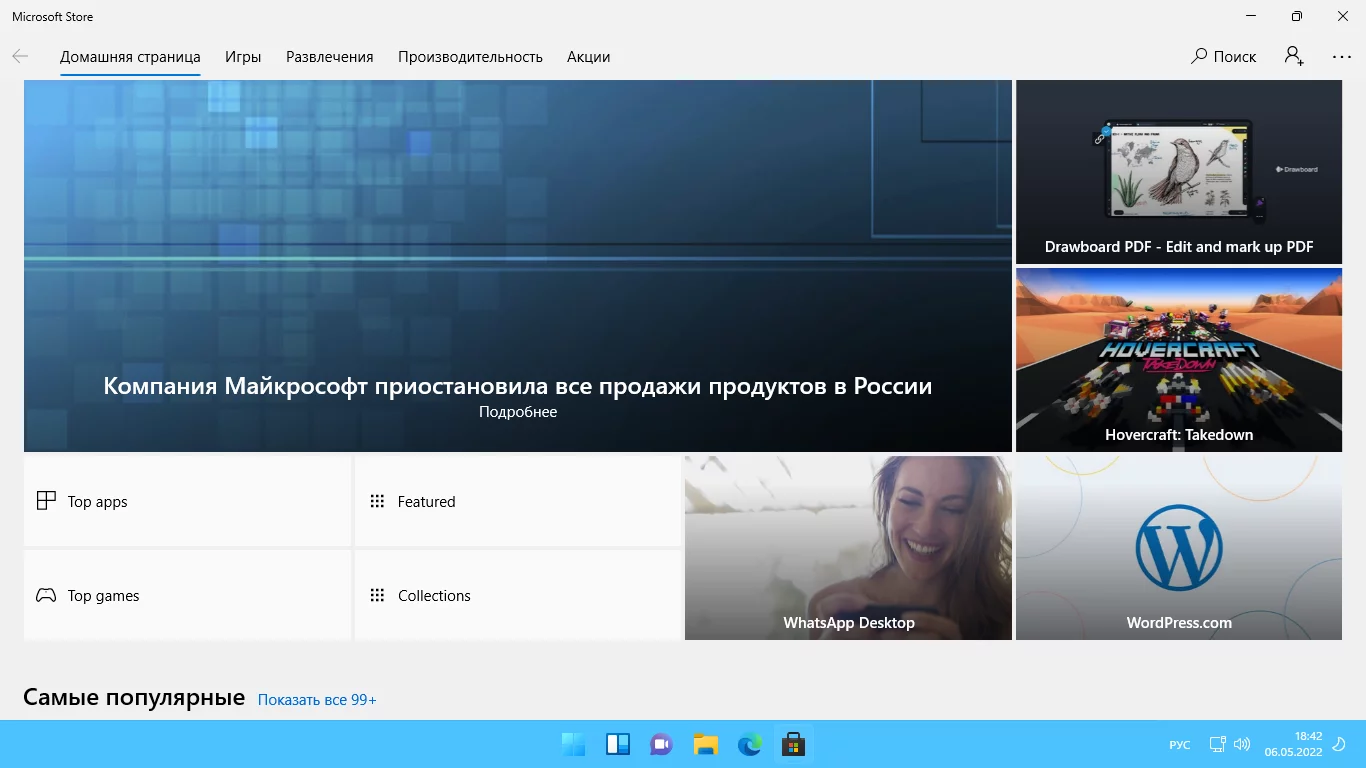Image resolution: width=1366 pixels, height=768 pixels.
Task: Click the volume icon in system tray
Action: (1242, 745)
